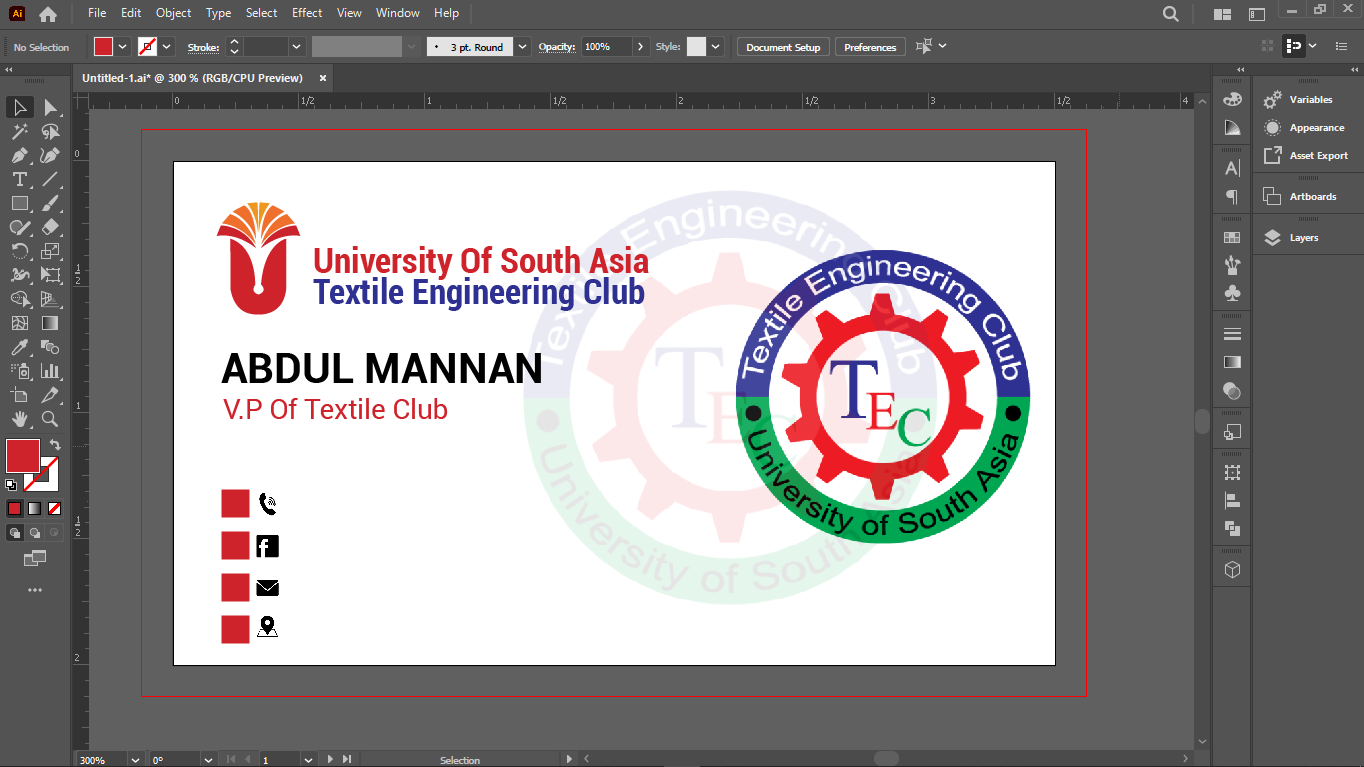Viewport: 1364px width, 767px height.
Task: Pick the Lasso tool
Action: point(50,131)
